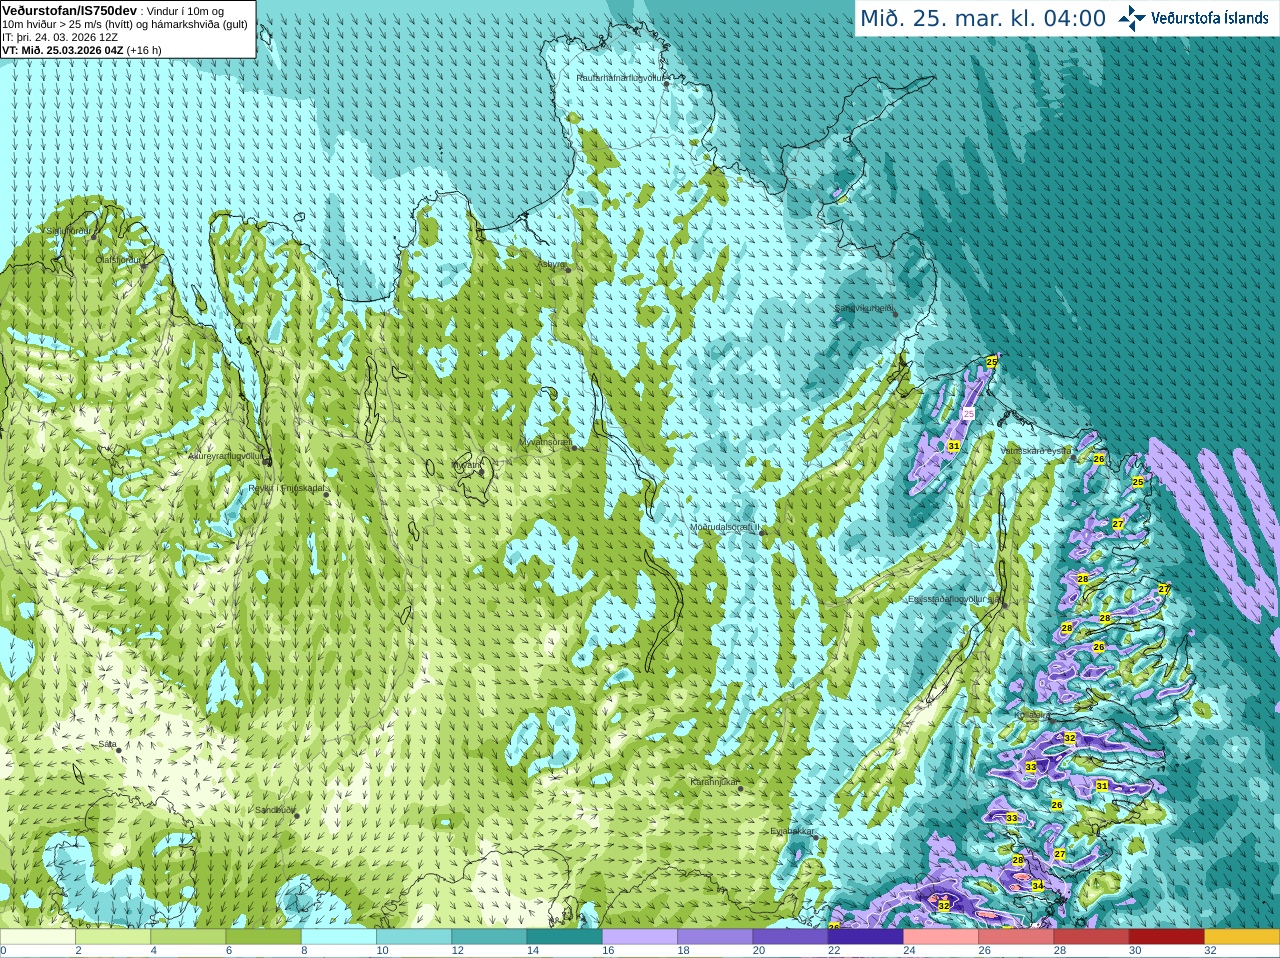Click the Ásbyrgi station marker

click(x=568, y=270)
